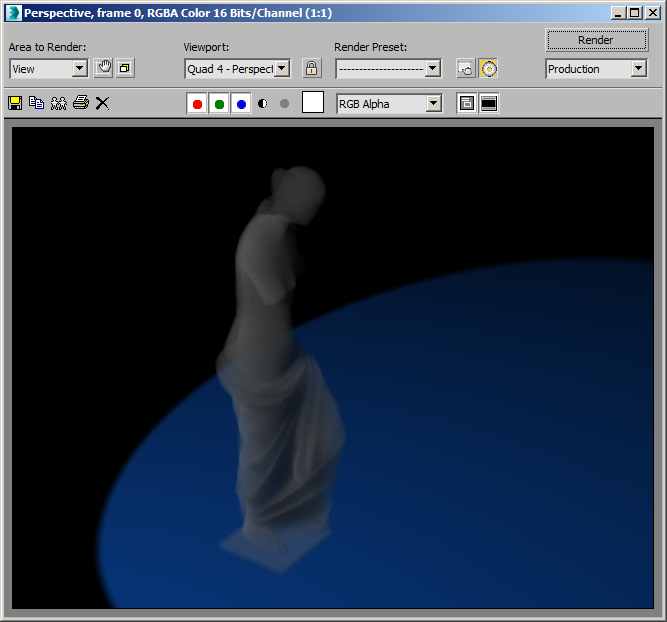This screenshot has height=622, width=667.
Task: Click the 3ds Max title bar icon
Action: tap(13, 13)
